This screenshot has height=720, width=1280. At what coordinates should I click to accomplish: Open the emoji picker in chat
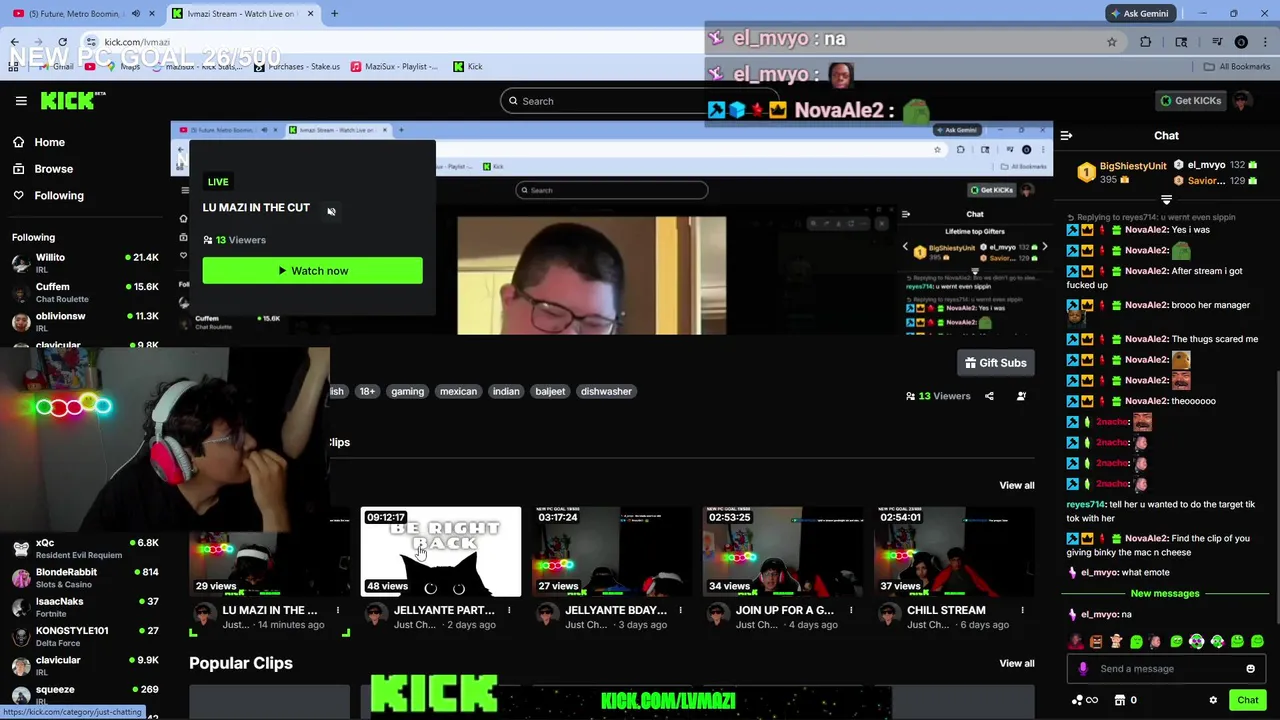[x=1250, y=669]
